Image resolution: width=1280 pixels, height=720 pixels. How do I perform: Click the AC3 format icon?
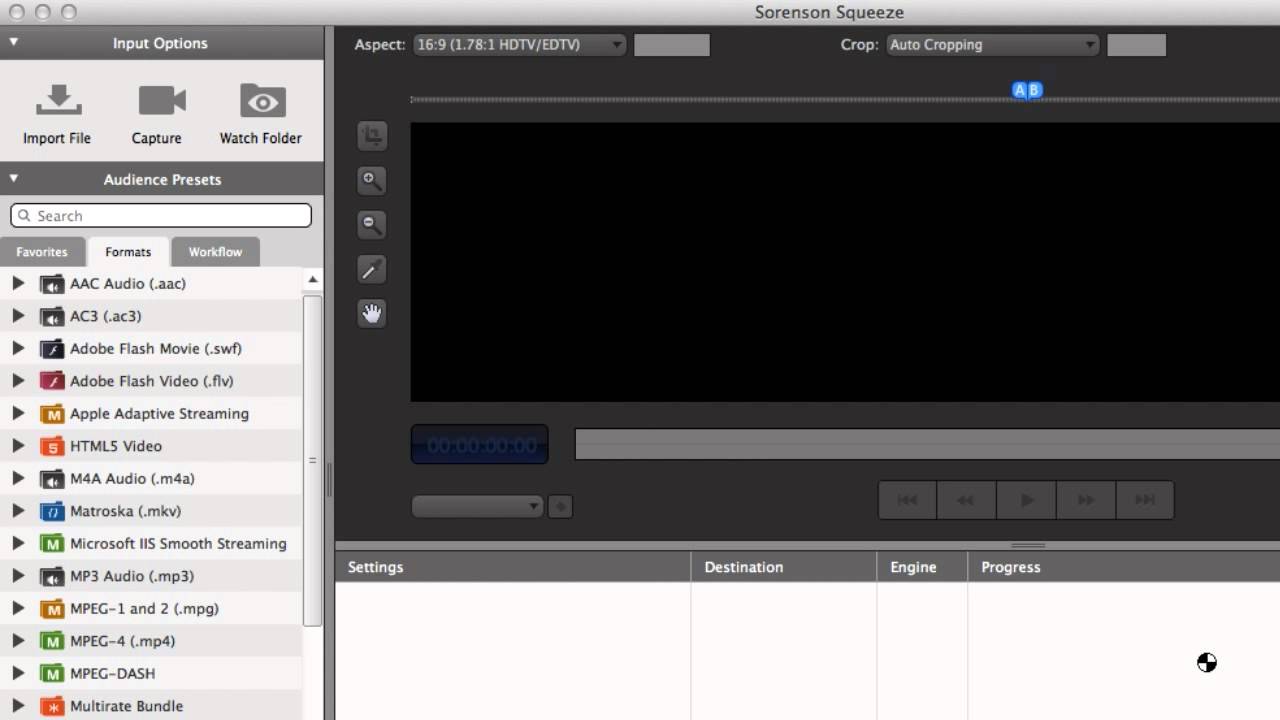pyautogui.click(x=52, y=316)
